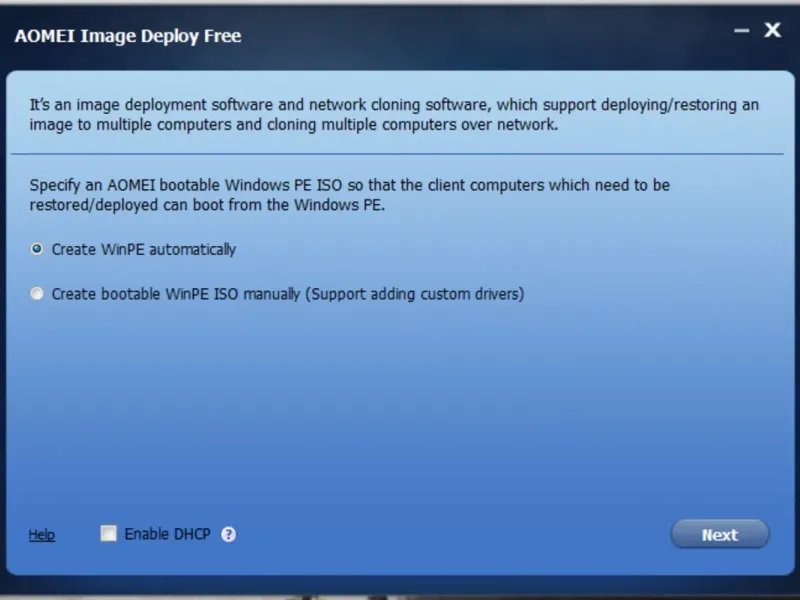Close the AOMEI Image Deploy window
The image size is (800, 600).
772,30
